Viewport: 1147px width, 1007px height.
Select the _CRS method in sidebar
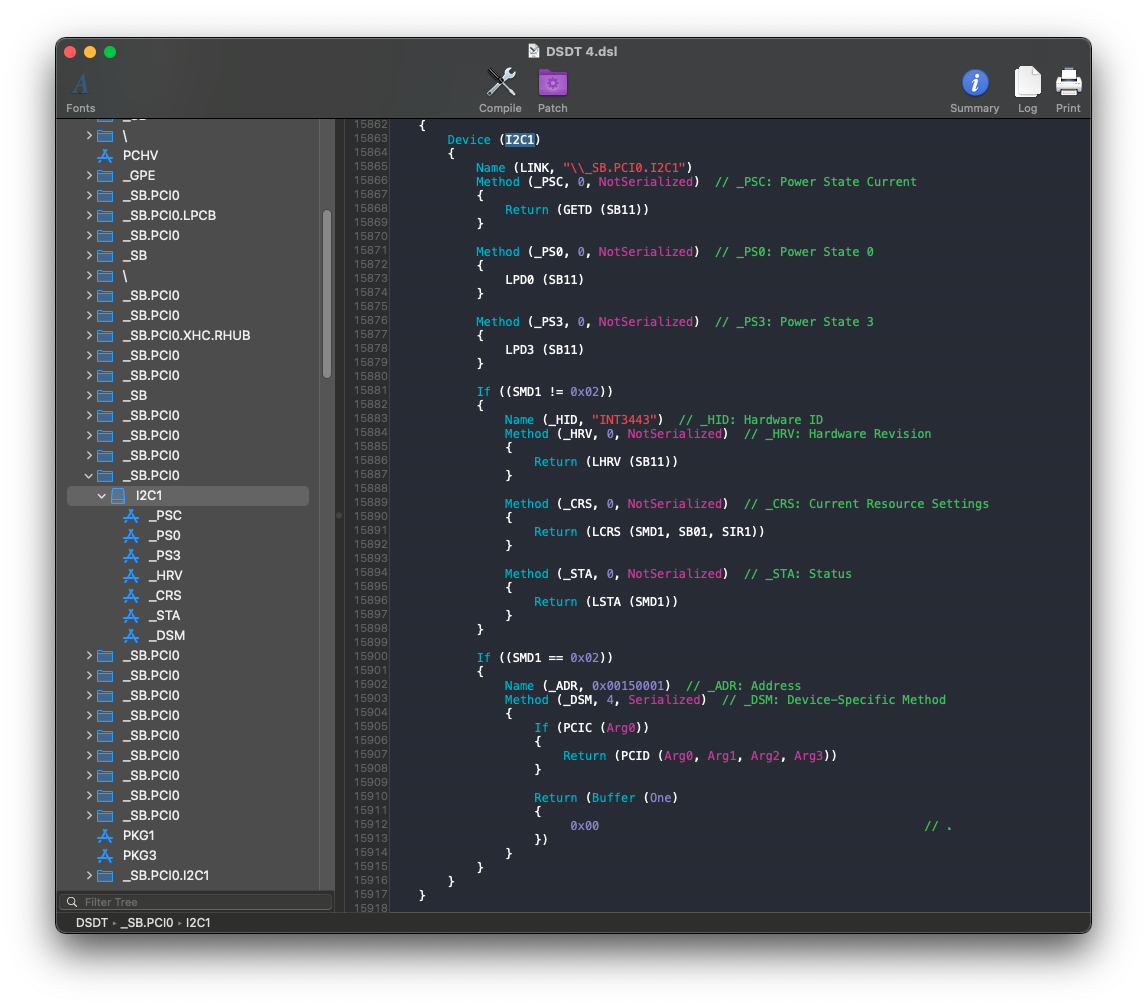165,595
